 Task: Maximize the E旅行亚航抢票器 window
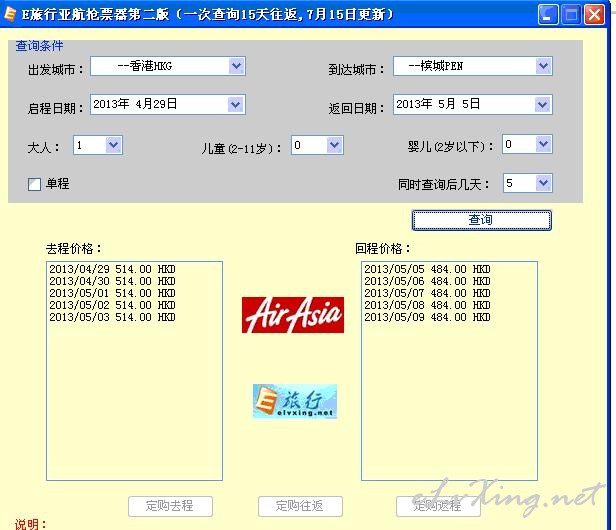(x=571, y=15)
